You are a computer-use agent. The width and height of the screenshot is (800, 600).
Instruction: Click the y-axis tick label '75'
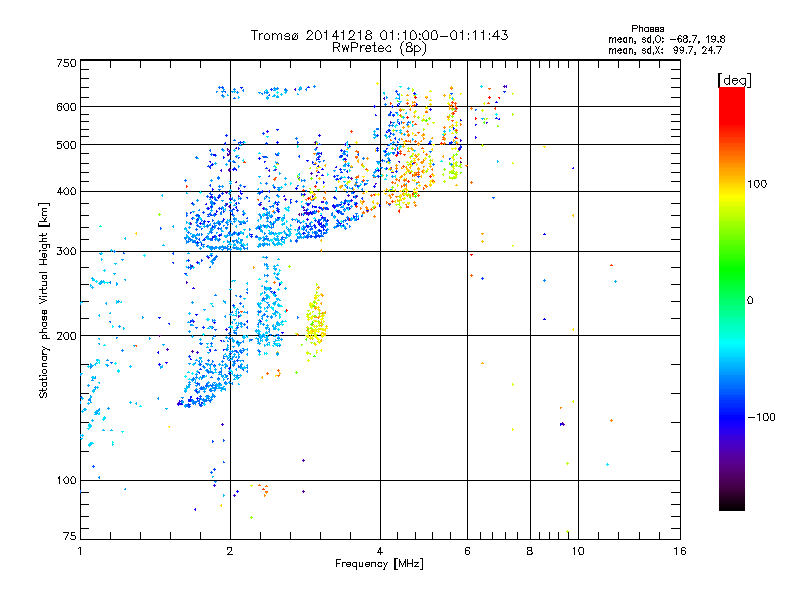pyautogui.click(x=70, y=536)
